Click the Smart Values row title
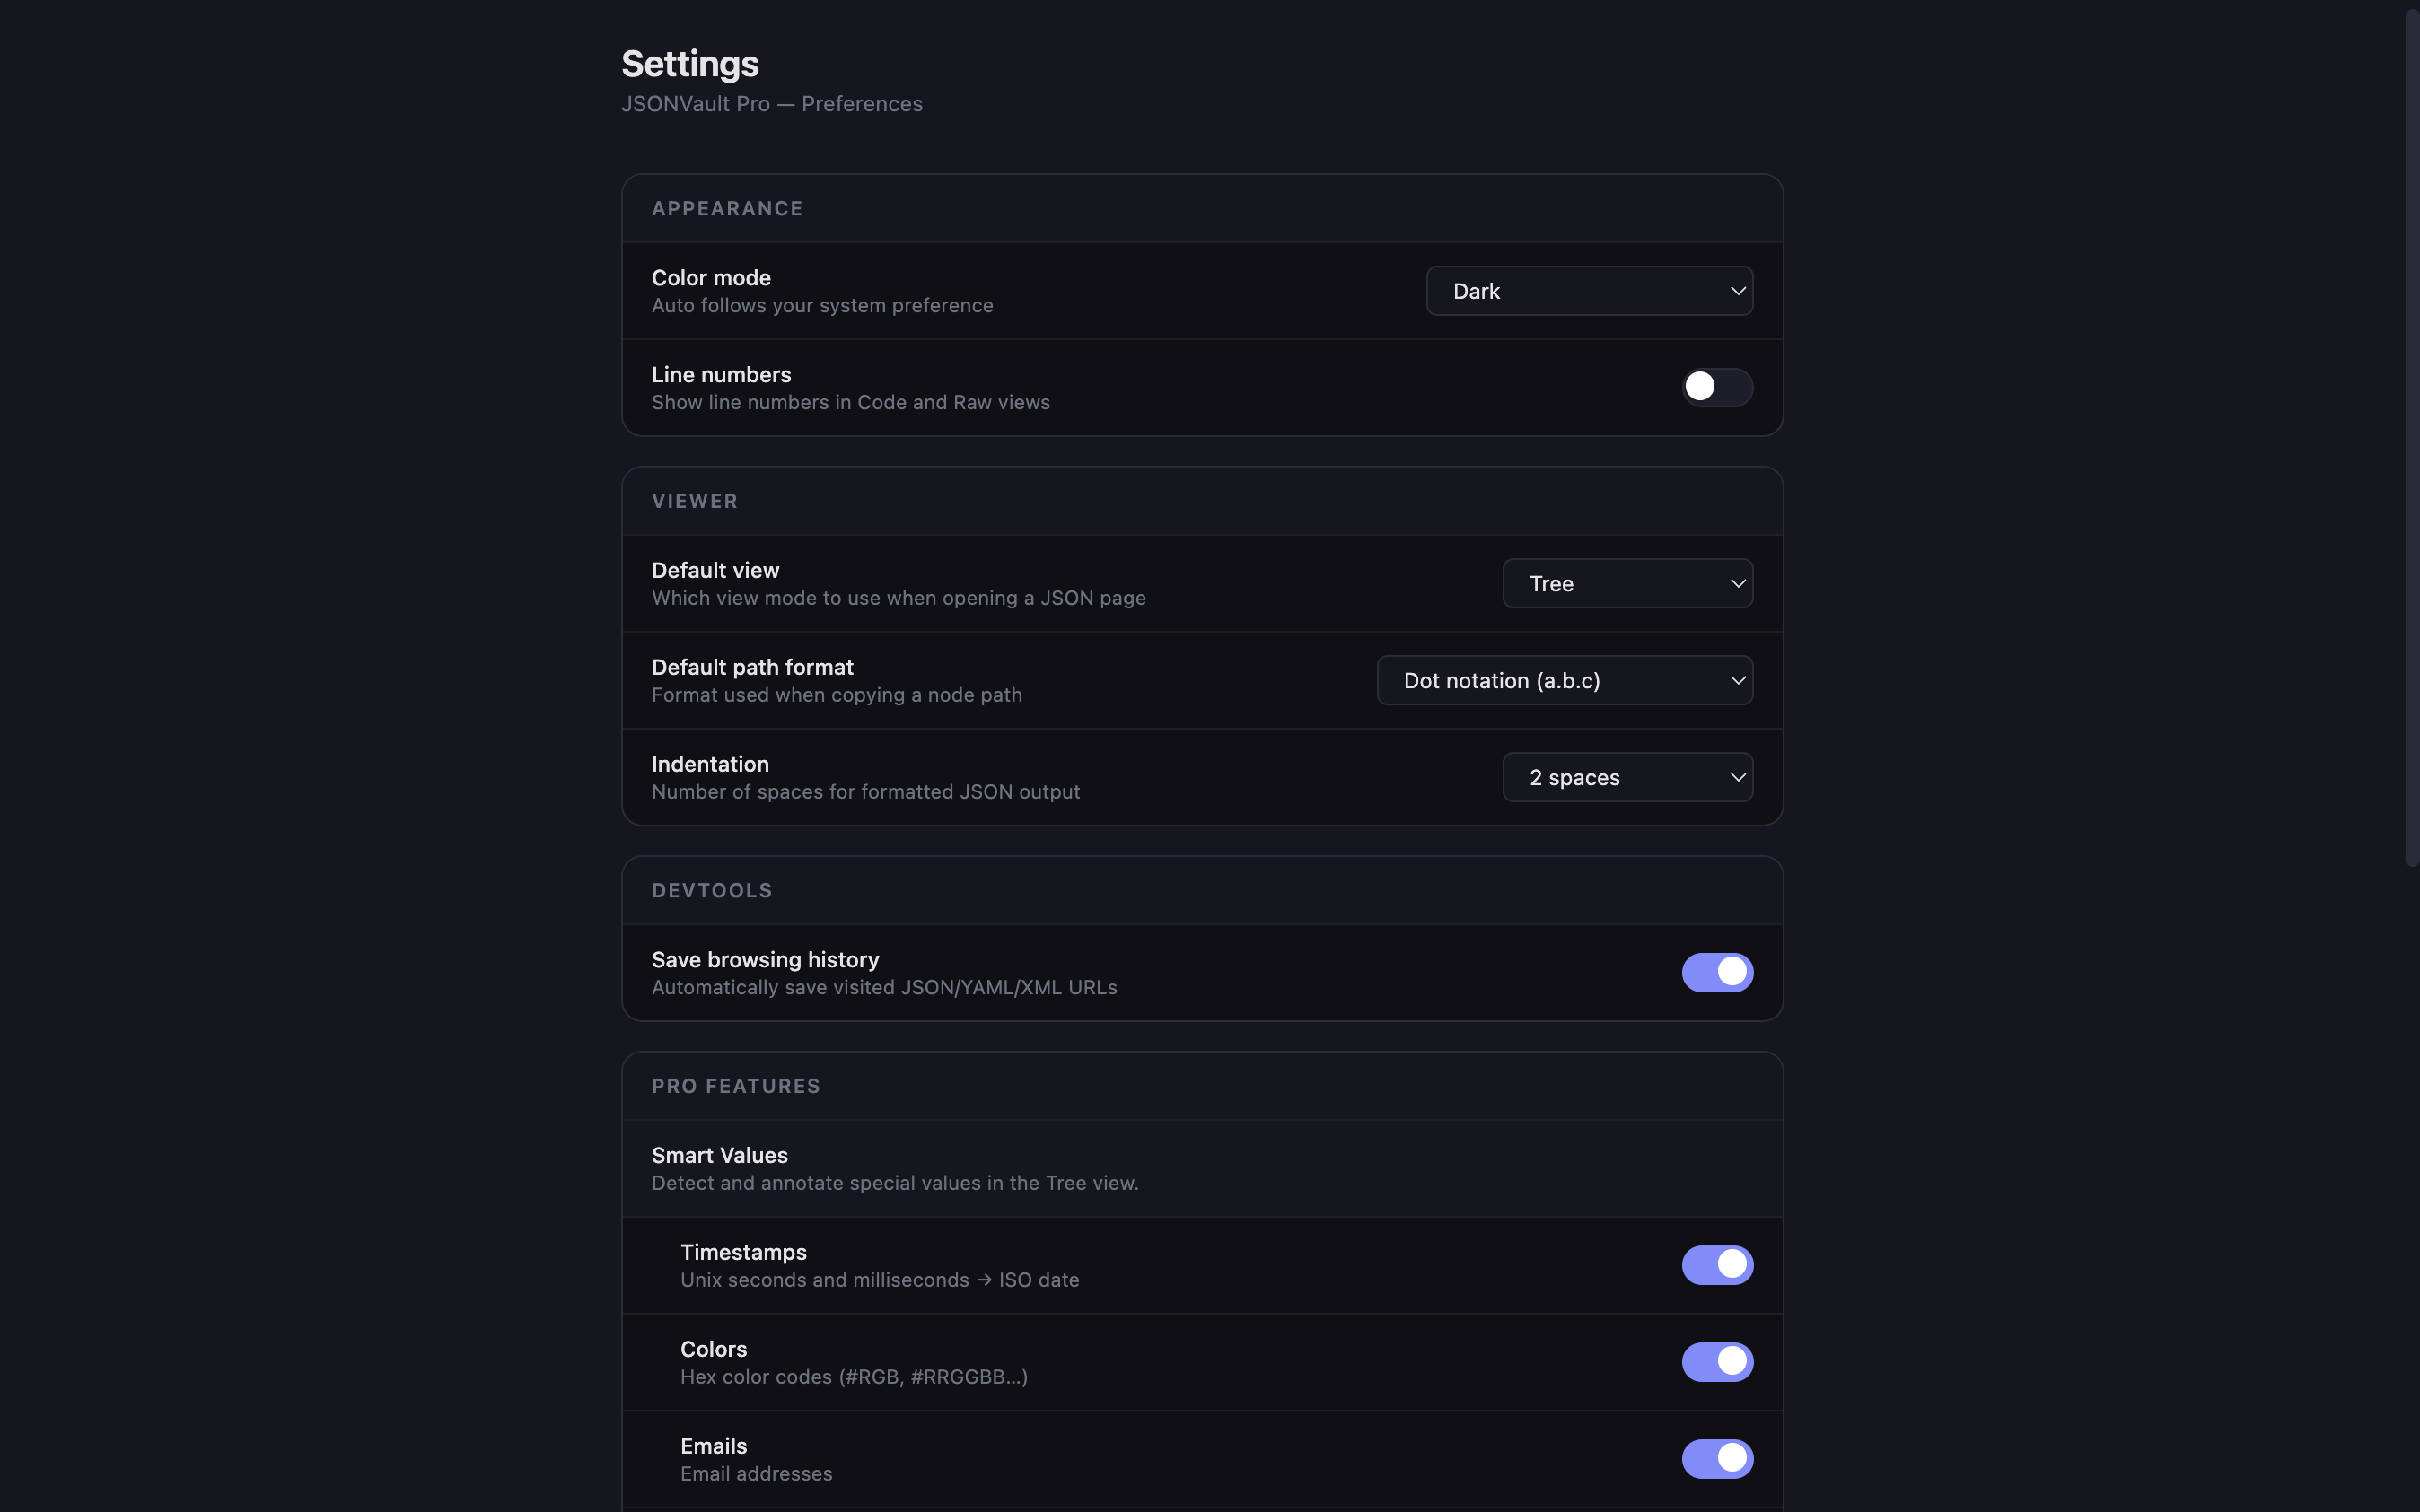The height and width of the screenshot is (1512, 2420). 719,1155
